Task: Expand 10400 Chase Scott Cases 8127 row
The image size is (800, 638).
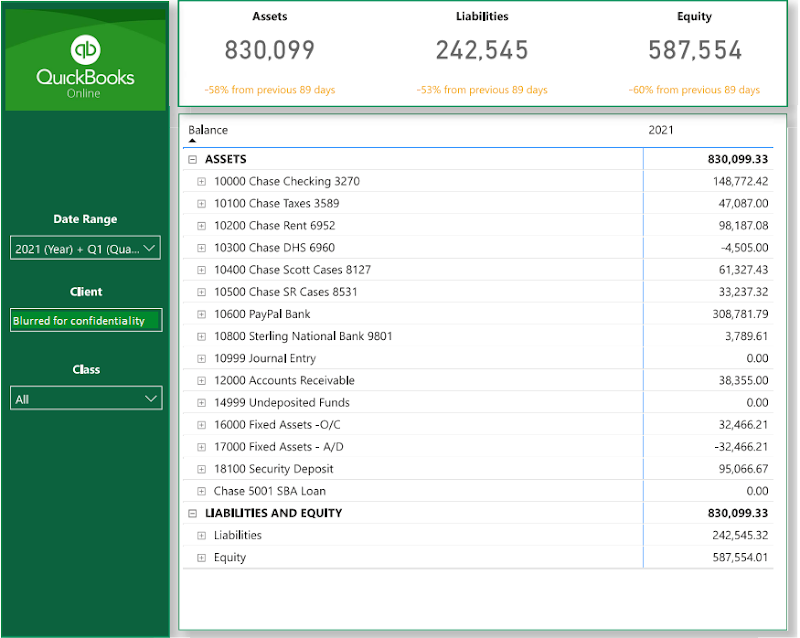Action: (202, 270)
